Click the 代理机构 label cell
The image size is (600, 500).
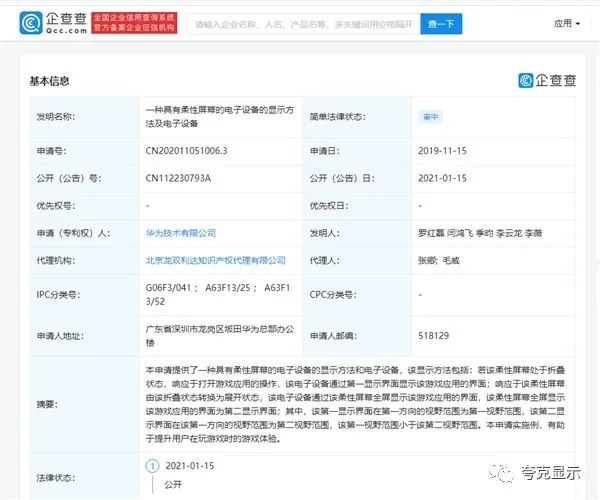pyautogui.click(x=84, y=261)
